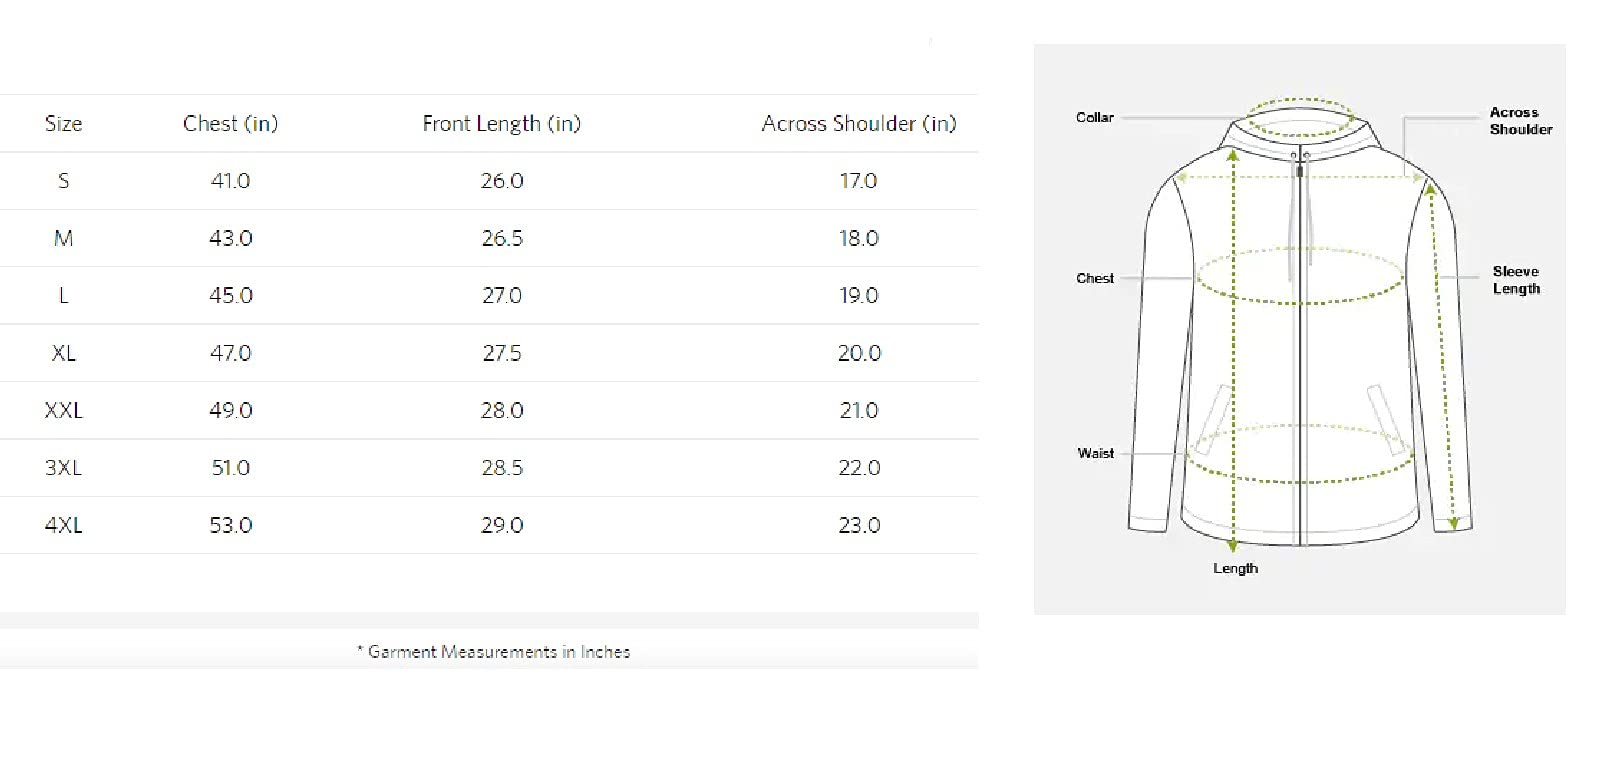Screen dimensions: 1600x772
Task: Click the Size column header
Action: [63, 123]
